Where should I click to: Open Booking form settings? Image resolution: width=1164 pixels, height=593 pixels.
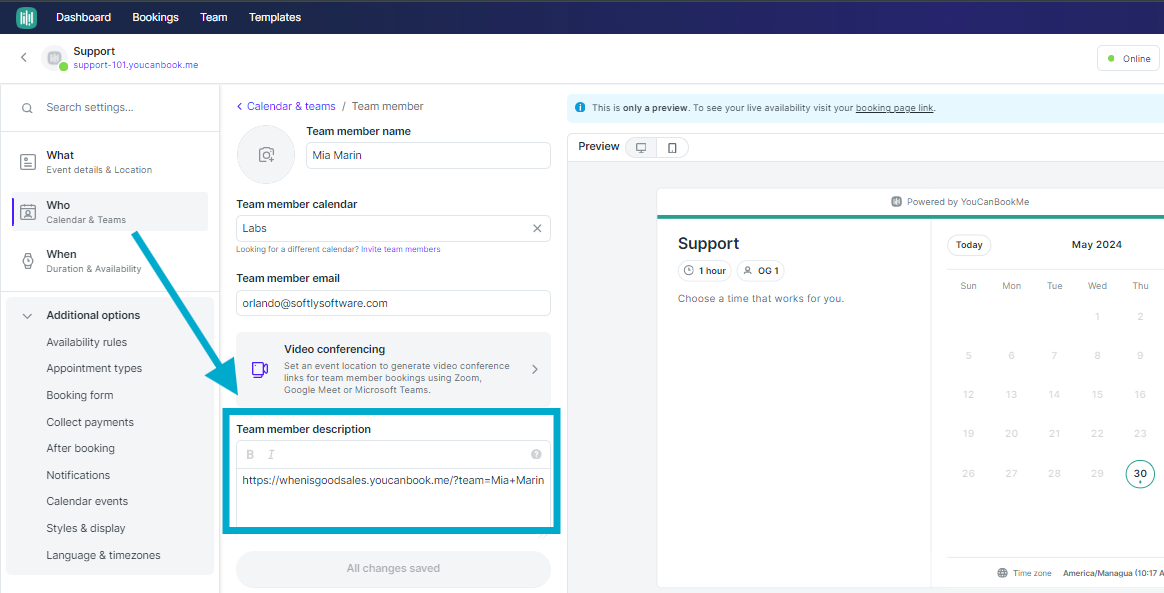point(80,395)
